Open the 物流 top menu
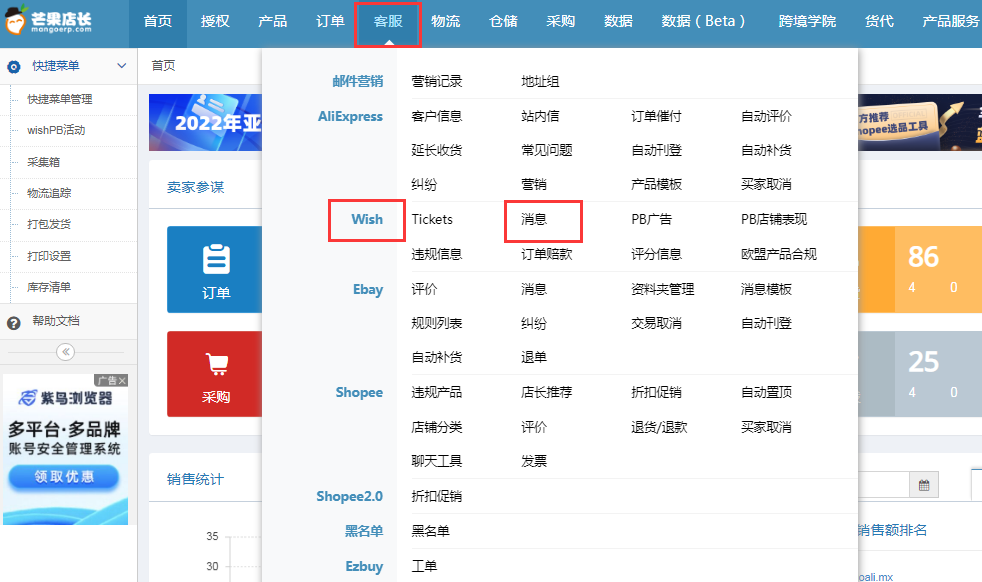The height and width of the screenshot is (582, 982). 445,21
